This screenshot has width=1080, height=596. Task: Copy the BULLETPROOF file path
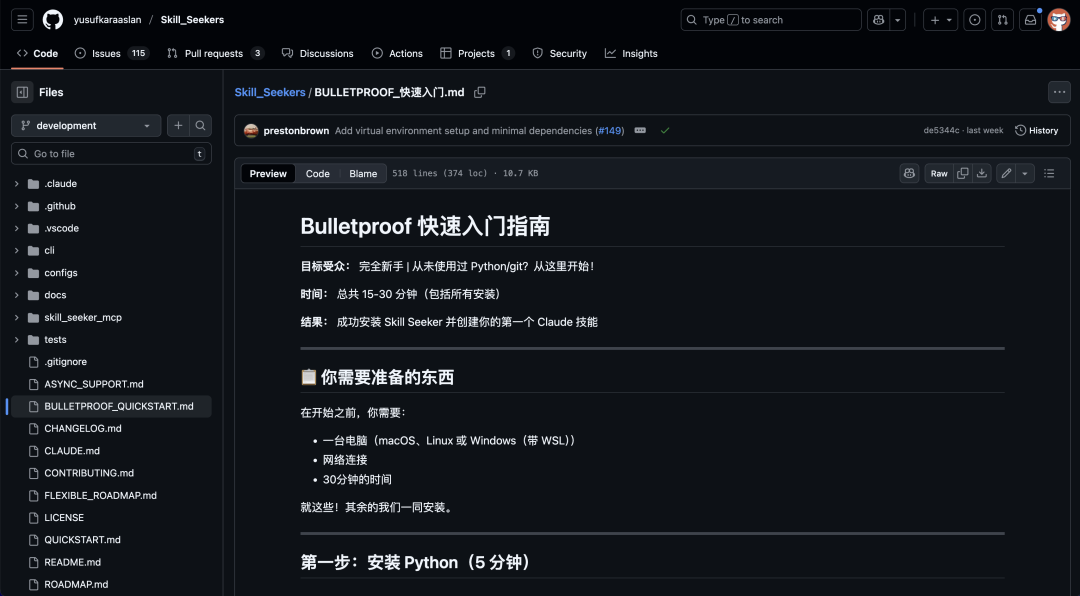[481, 92]
